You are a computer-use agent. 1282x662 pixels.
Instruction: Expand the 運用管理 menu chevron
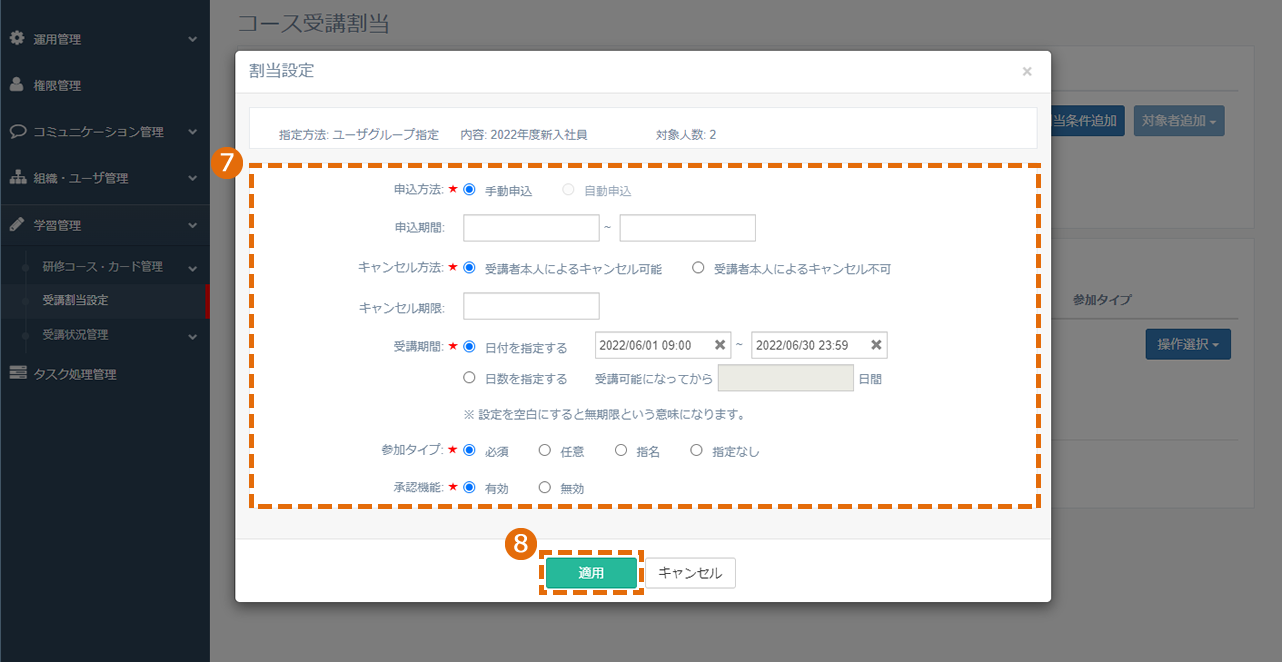click(x=192, y=39)
